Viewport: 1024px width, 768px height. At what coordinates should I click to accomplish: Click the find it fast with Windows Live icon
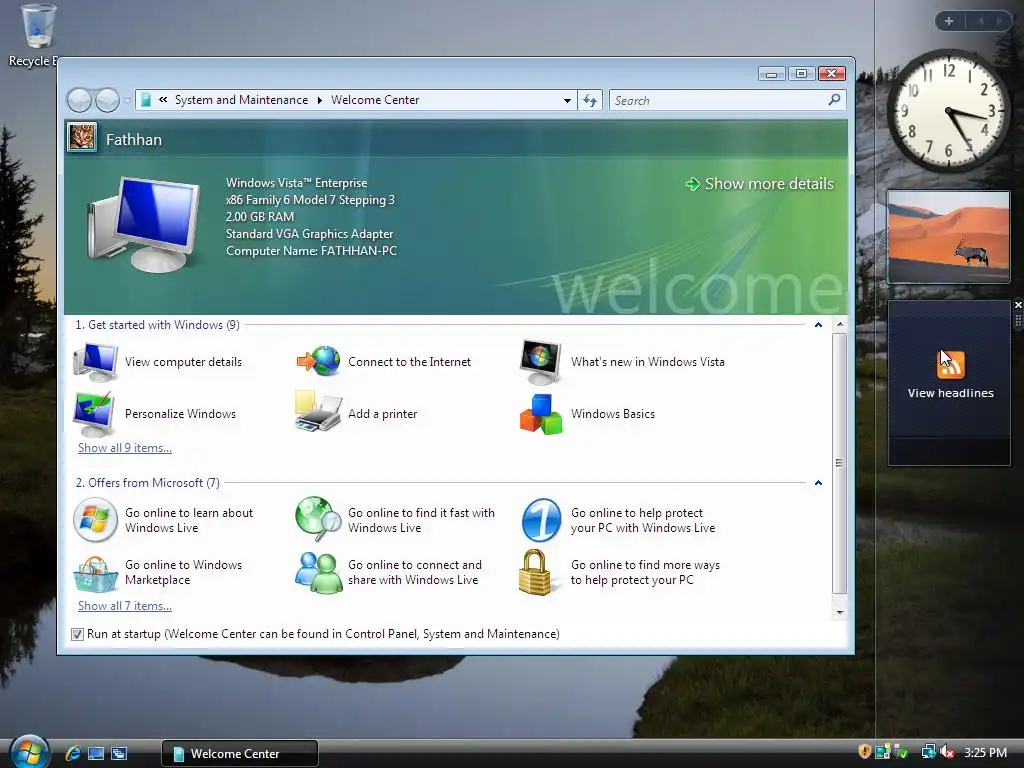[319, 519]
